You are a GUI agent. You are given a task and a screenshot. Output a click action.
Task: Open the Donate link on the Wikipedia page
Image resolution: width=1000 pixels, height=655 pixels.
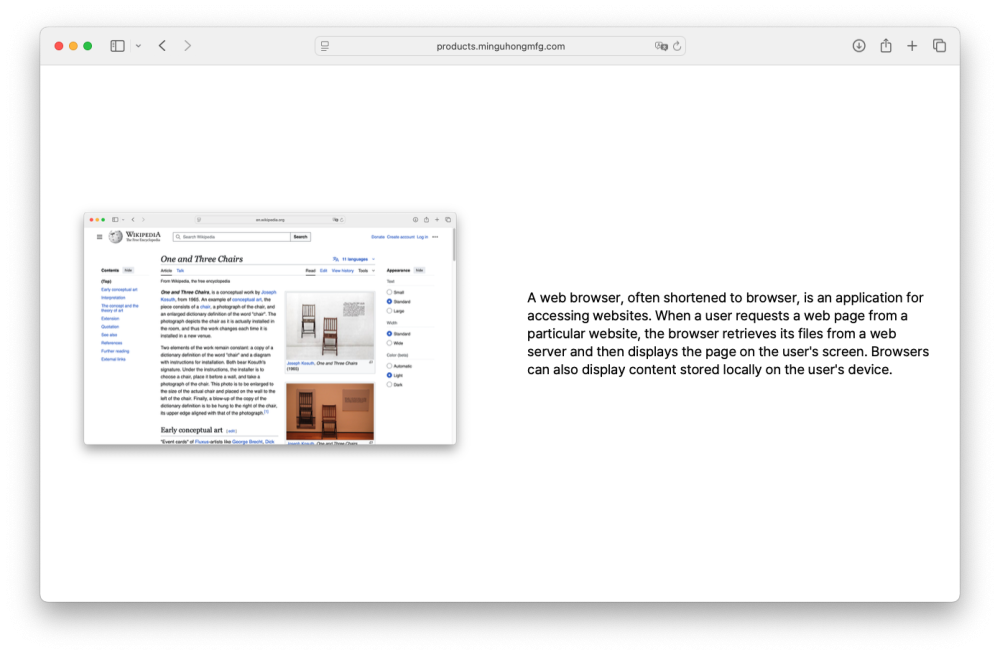[x=378, y=237]
